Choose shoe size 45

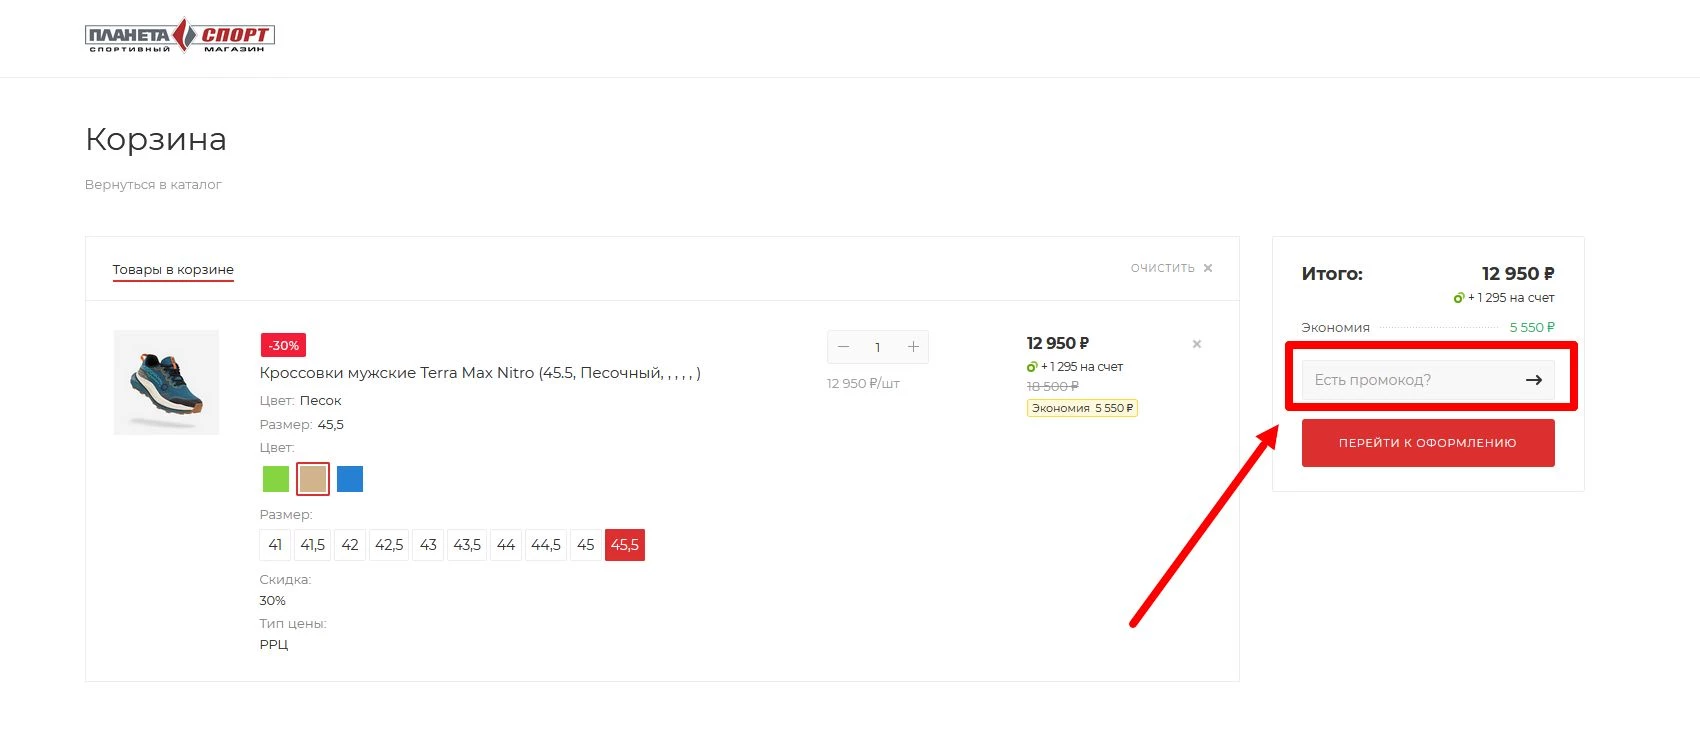[586, 545]
